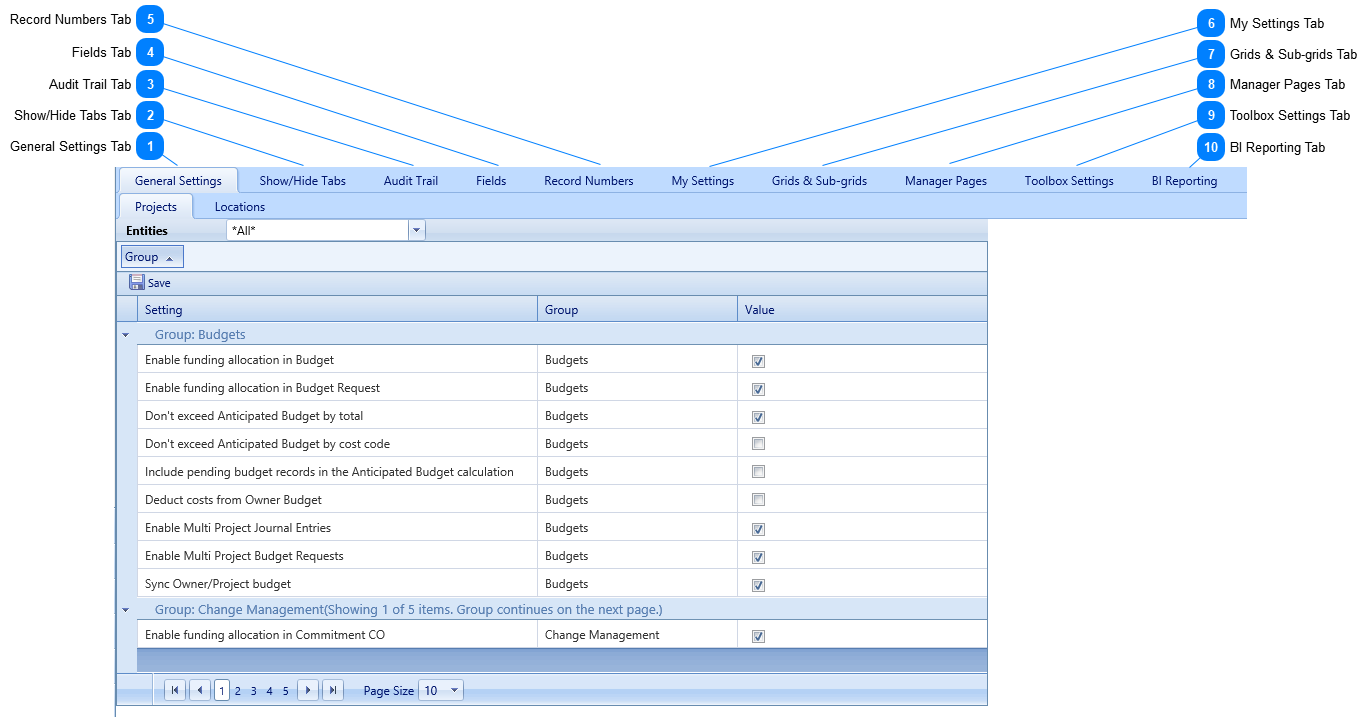Go to page 2

click(x=238, y=691)
